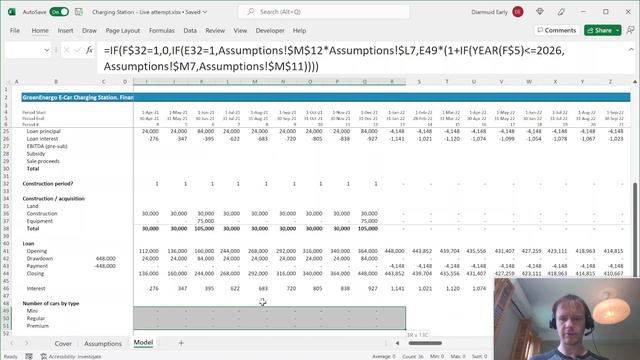Click the GreenEnergo E-Car Charging Station title
This screenshot has width=640, height=360.
[x=78, y=98]
